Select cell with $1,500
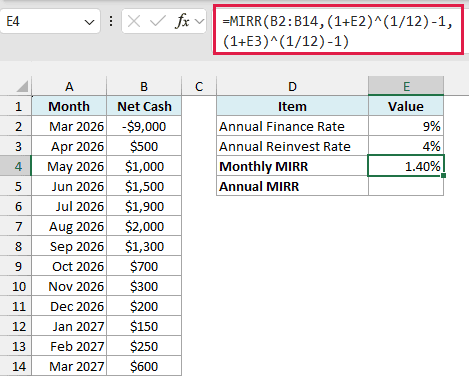 point(144,186)
